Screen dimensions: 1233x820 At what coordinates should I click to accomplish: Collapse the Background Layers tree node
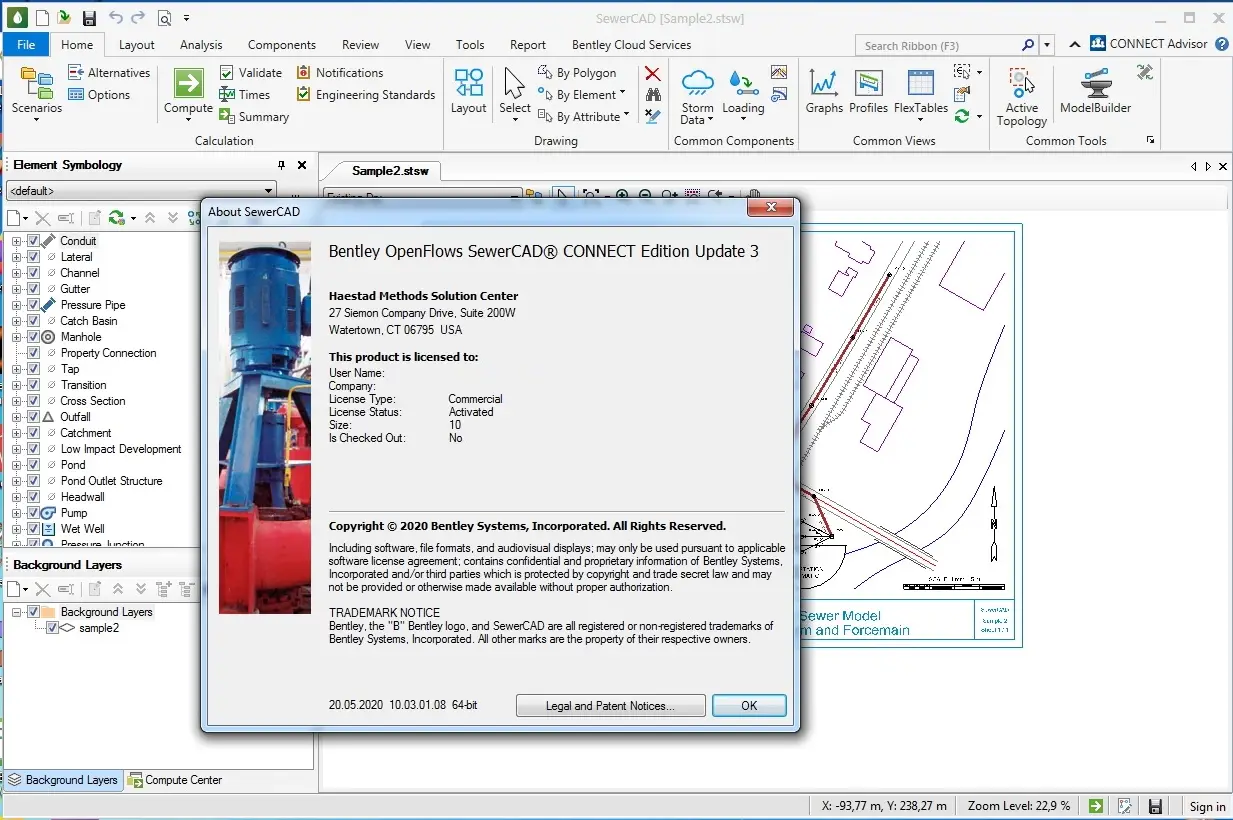[x=16, y=612]
